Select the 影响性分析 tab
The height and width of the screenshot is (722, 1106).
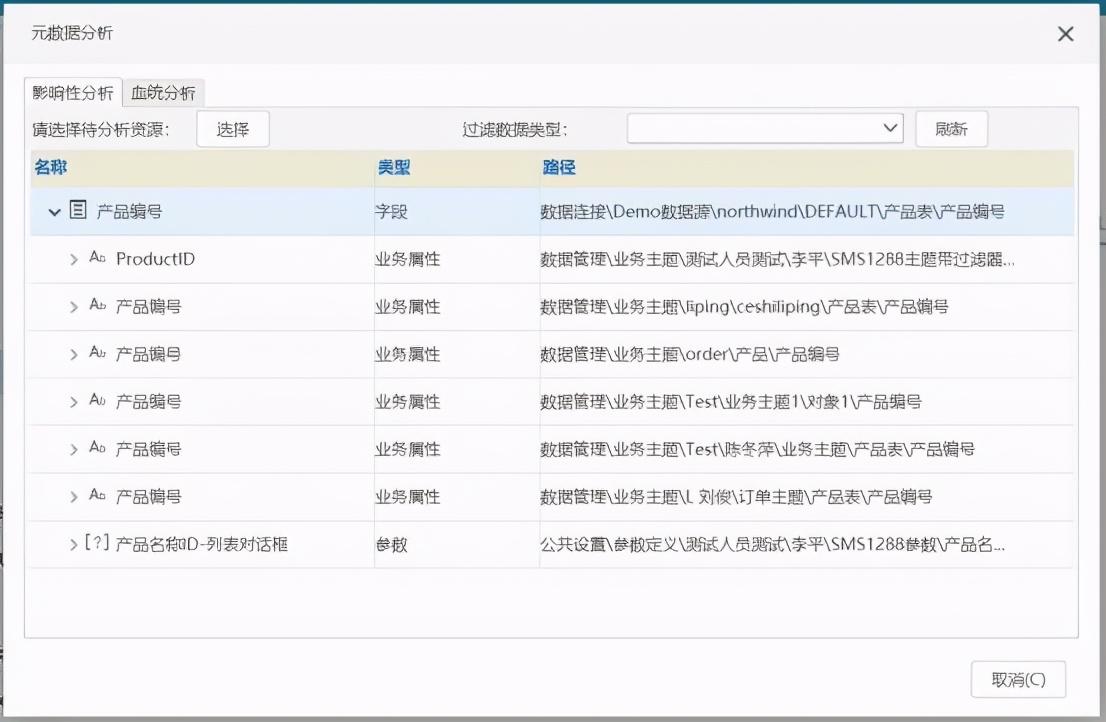click(72, 92)
